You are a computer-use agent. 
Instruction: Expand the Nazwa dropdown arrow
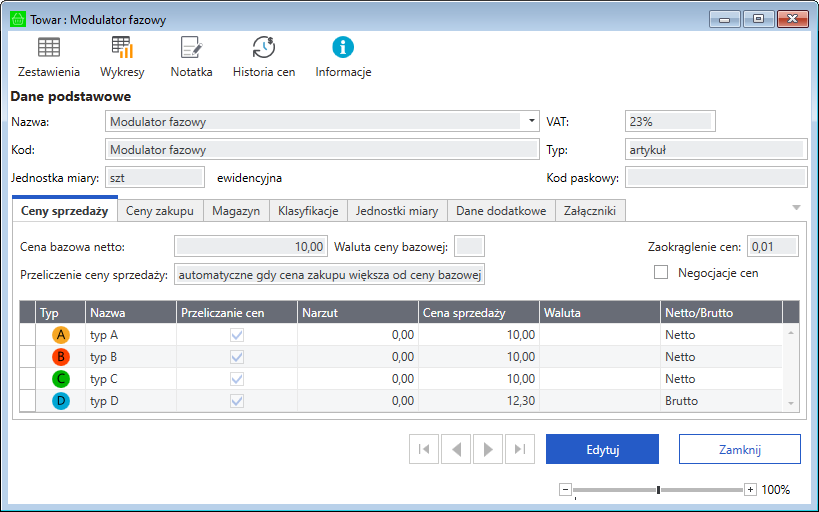point(530,121)
